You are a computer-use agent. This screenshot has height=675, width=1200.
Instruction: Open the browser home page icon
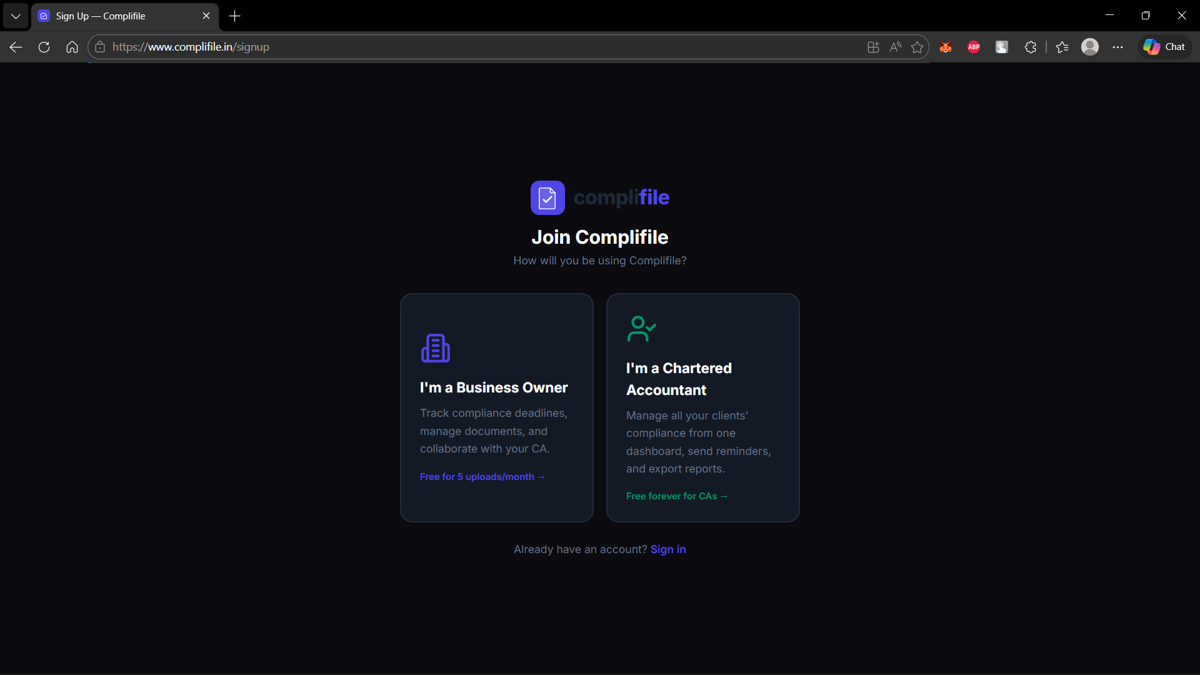[72, 47]
